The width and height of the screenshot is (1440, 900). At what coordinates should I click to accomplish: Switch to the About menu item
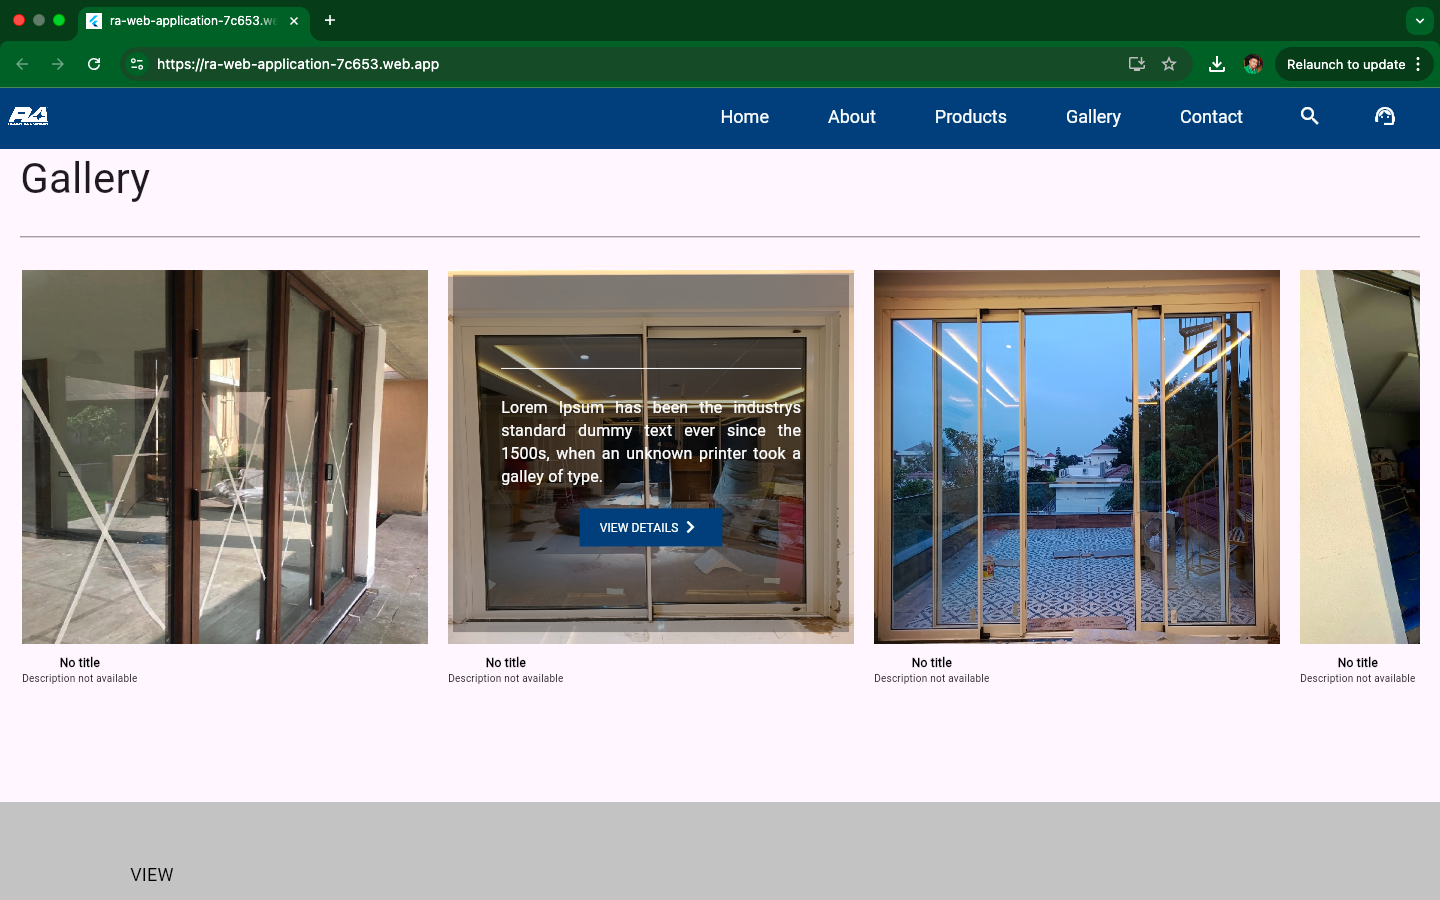[851, 117]
